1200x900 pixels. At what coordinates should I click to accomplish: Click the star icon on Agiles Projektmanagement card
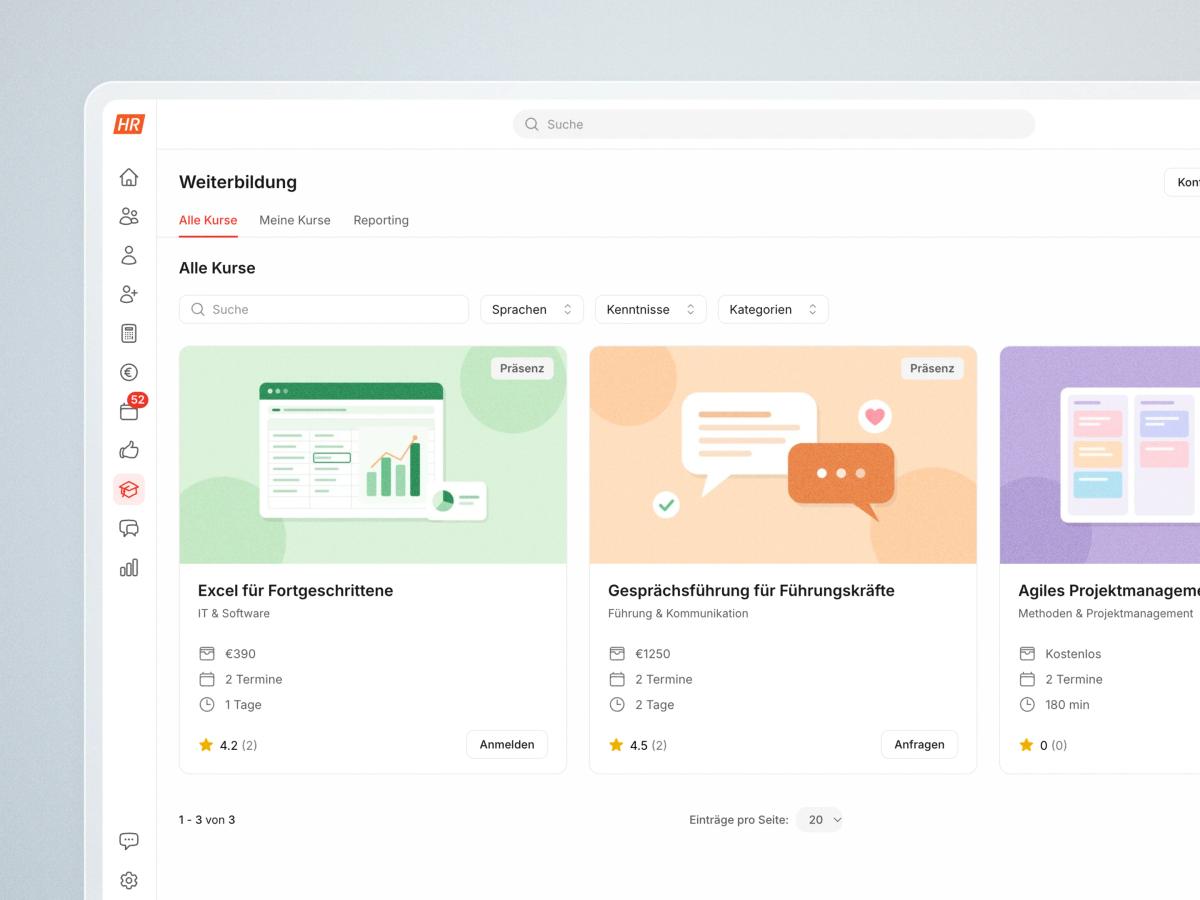tap(1026, 745)
